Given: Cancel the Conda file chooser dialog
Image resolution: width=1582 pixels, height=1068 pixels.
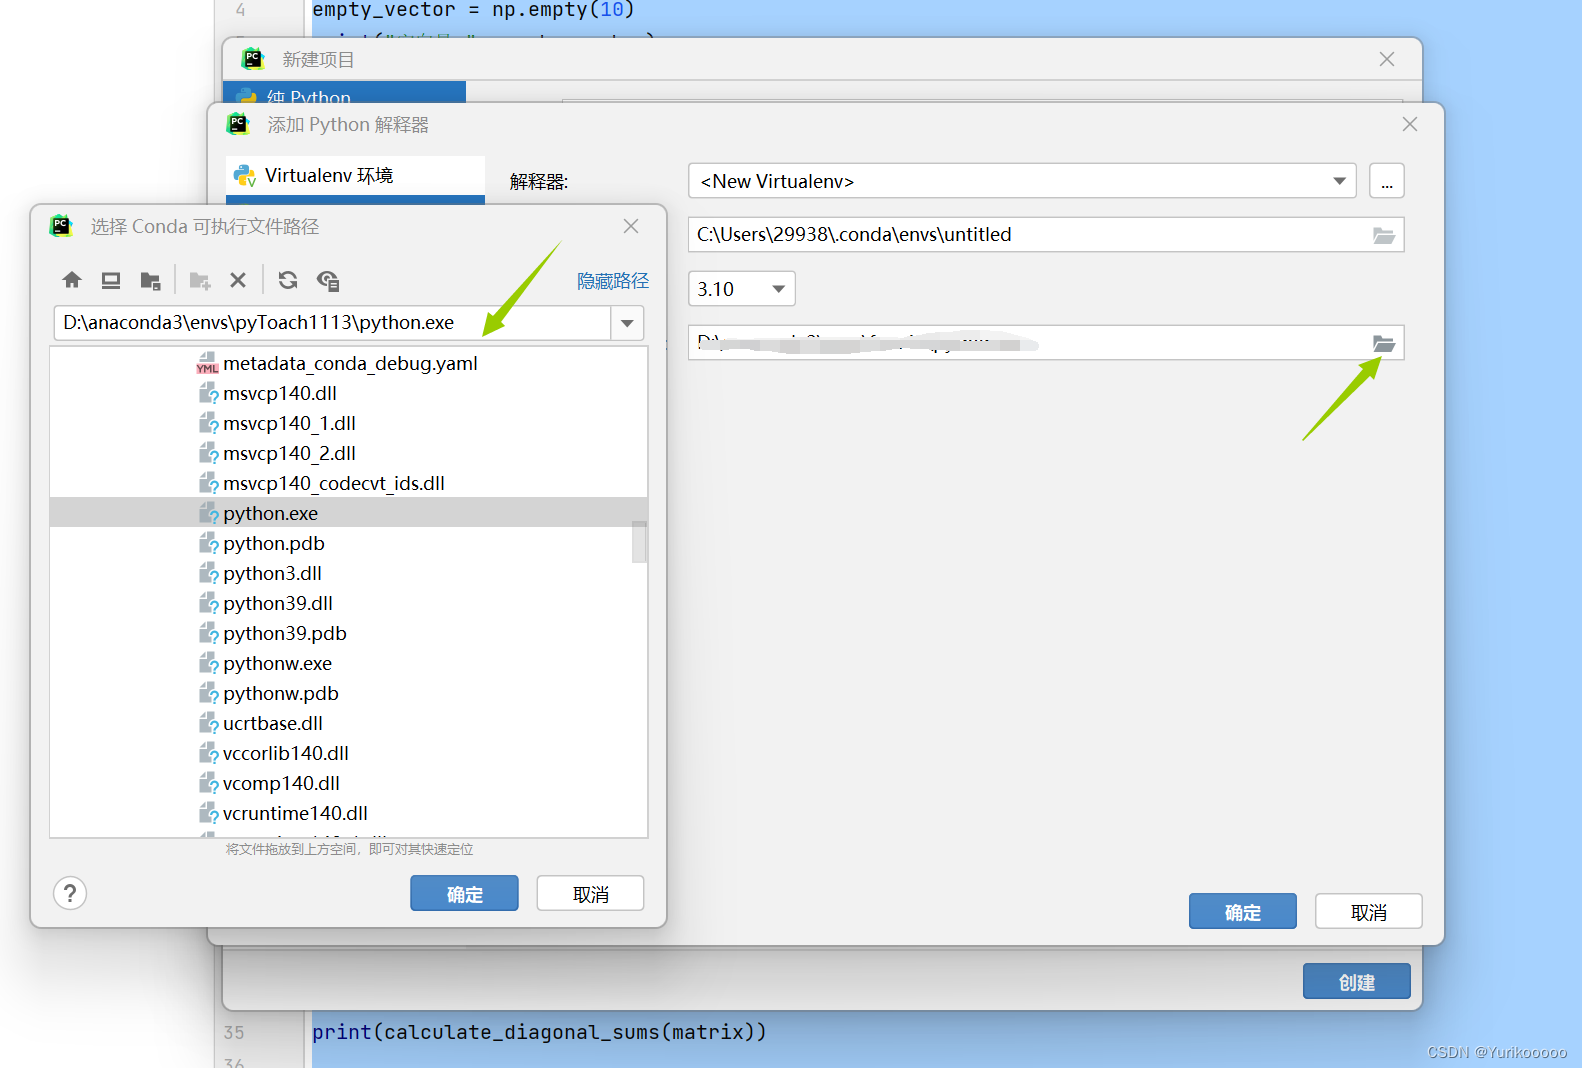Looking at the screenshot, I should pyautogui.click(x=590, y=894).
